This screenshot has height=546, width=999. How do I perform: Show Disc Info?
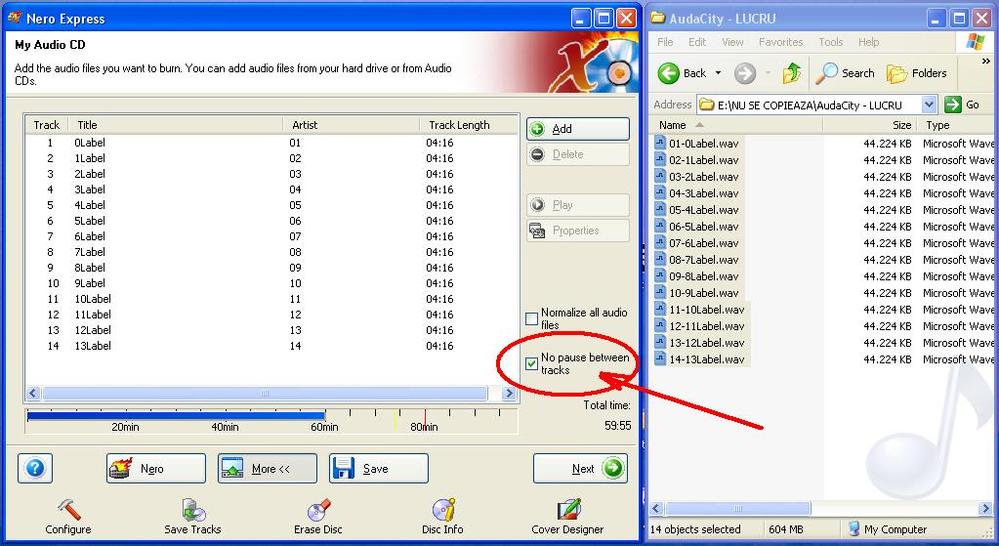[442, 516]
